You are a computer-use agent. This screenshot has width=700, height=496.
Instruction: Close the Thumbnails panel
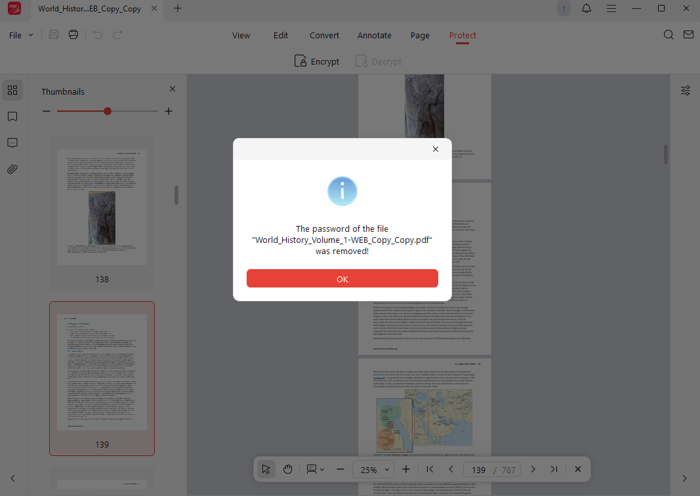(172, 89)
